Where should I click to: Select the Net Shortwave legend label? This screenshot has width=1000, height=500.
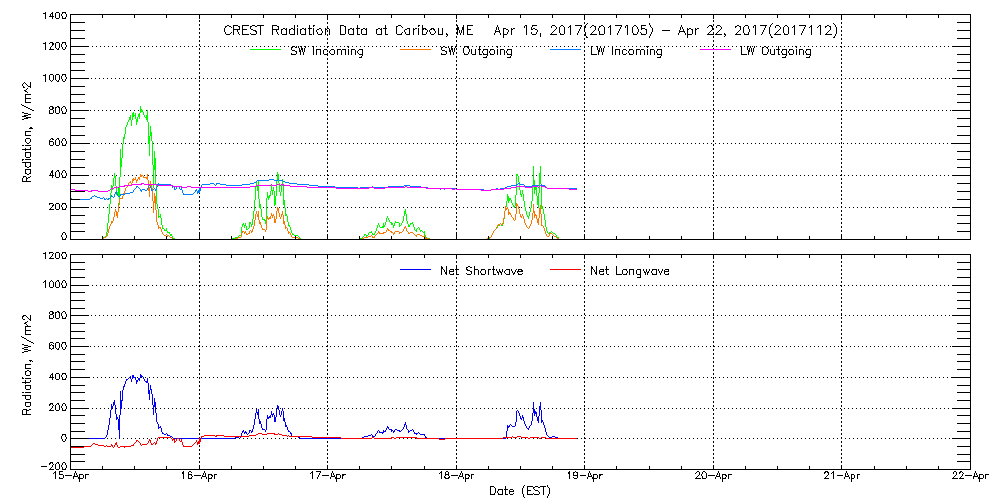tap(481, 271)
